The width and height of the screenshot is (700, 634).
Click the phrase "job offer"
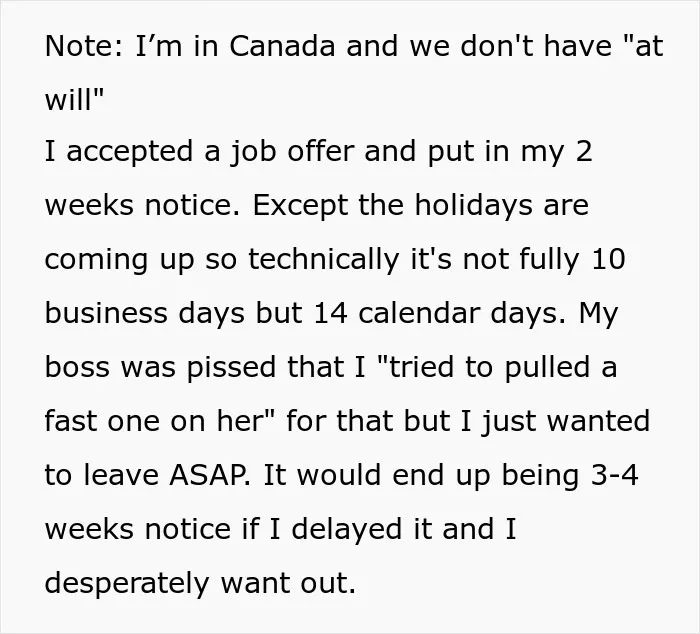click(x=292, y=152)
